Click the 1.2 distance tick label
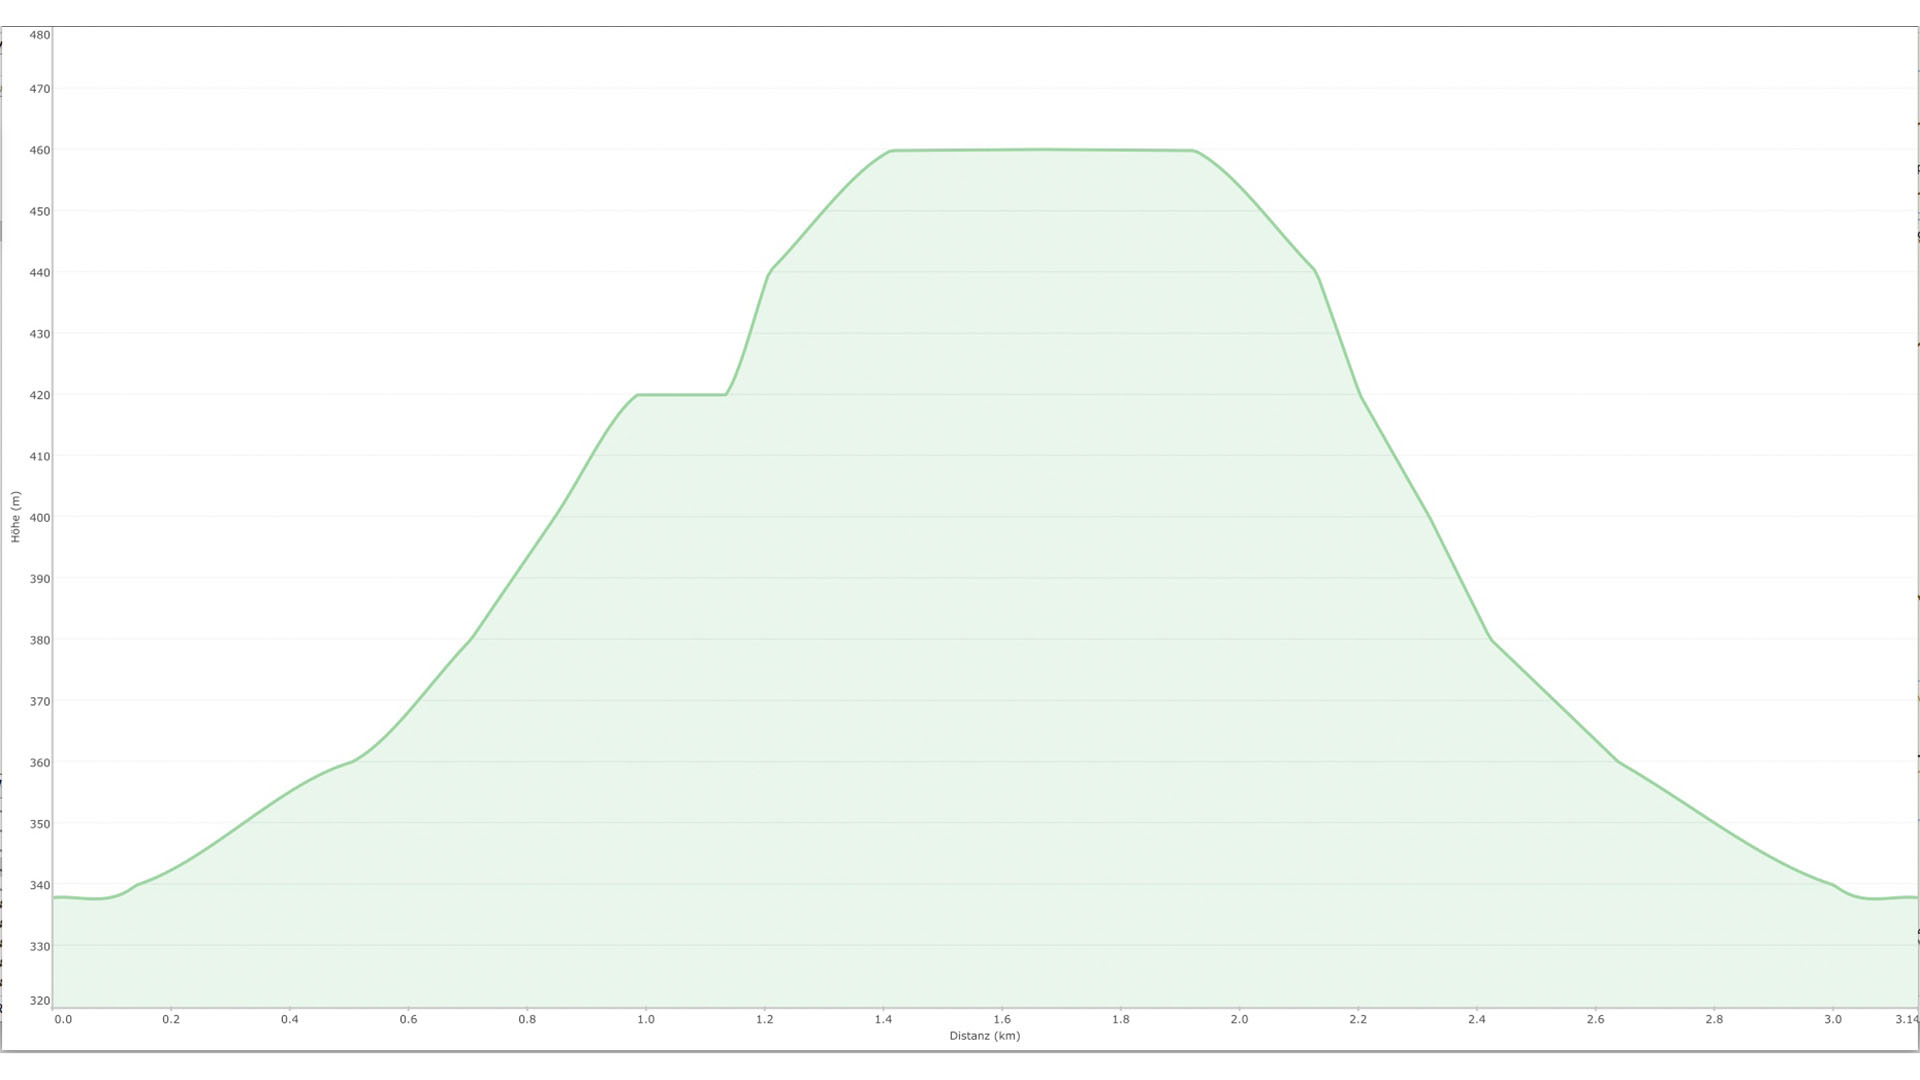 (764, 1020)
